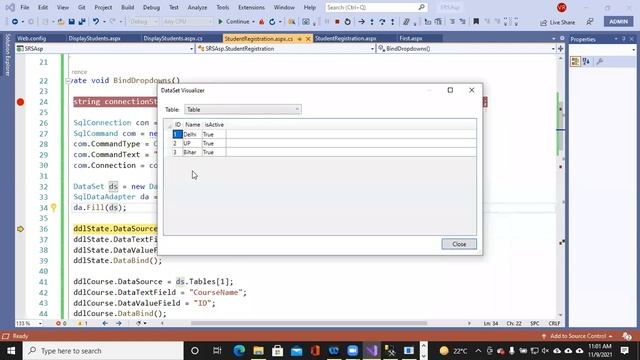Select the UP name cell
Viewport: 640px width, 360px height.
192,143
